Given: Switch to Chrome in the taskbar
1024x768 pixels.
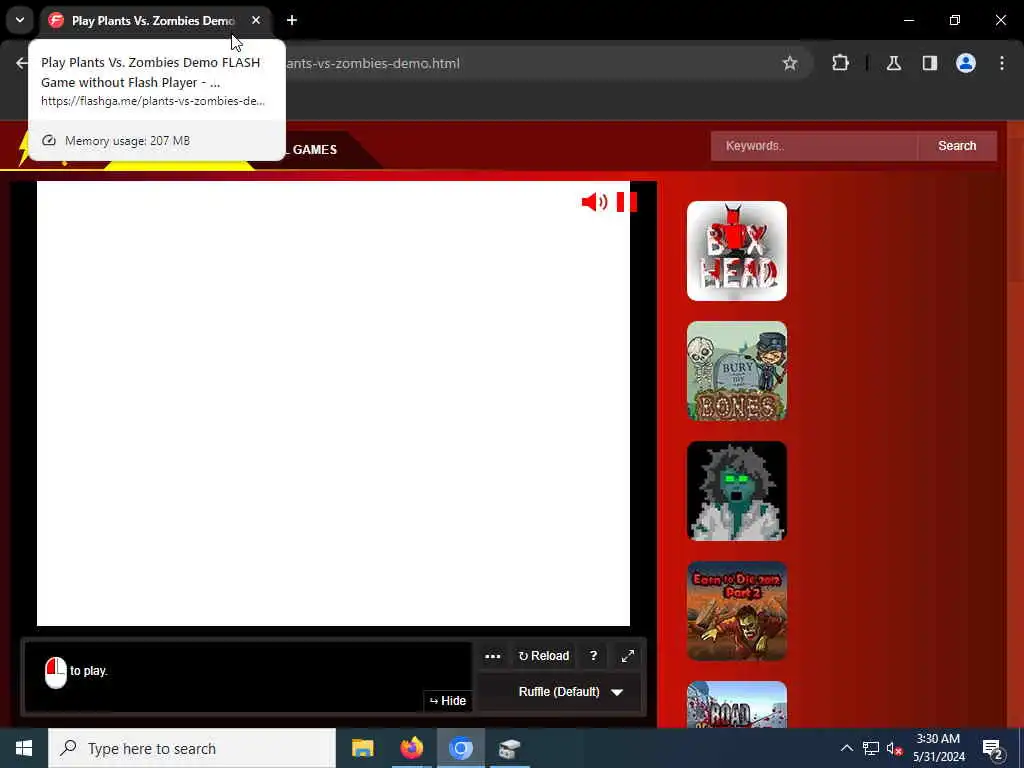Looking at the screenshot, I should 460,748.
